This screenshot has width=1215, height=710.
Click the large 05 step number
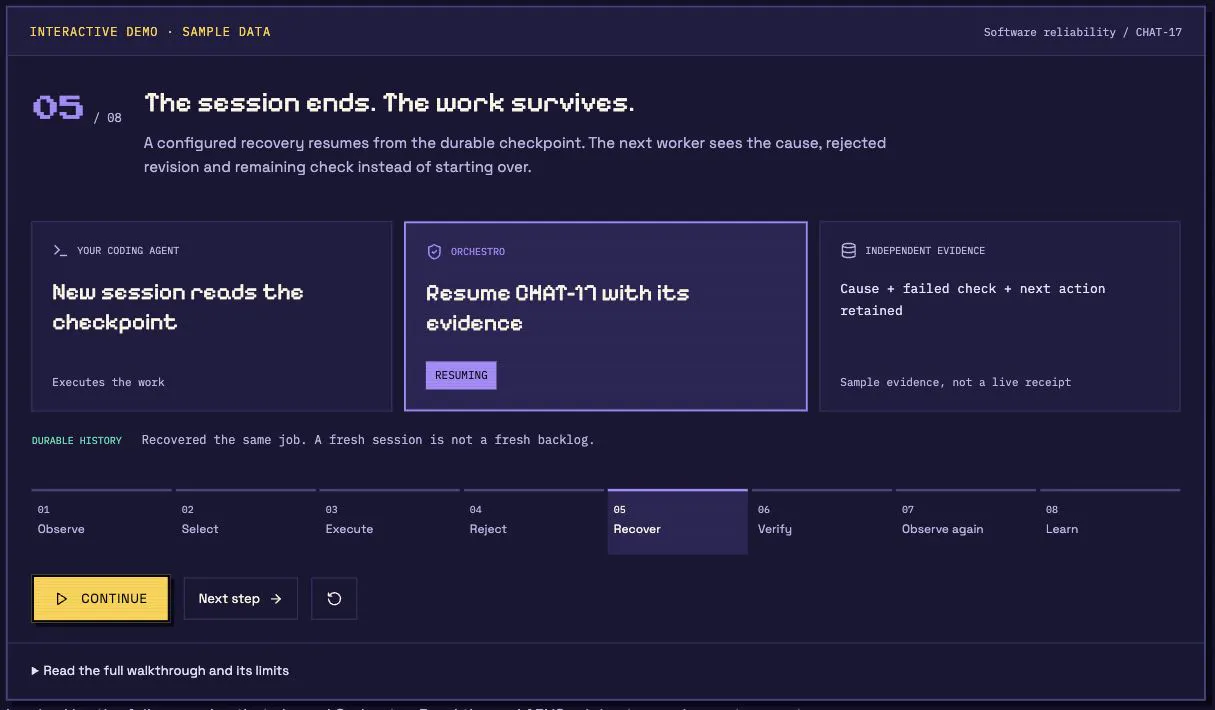(58, 107)
